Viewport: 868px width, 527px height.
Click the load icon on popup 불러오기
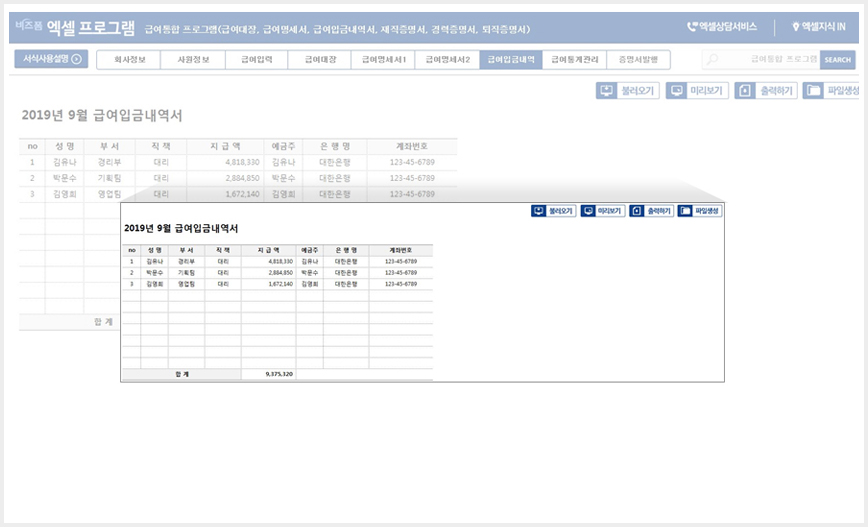click(538, 211)
